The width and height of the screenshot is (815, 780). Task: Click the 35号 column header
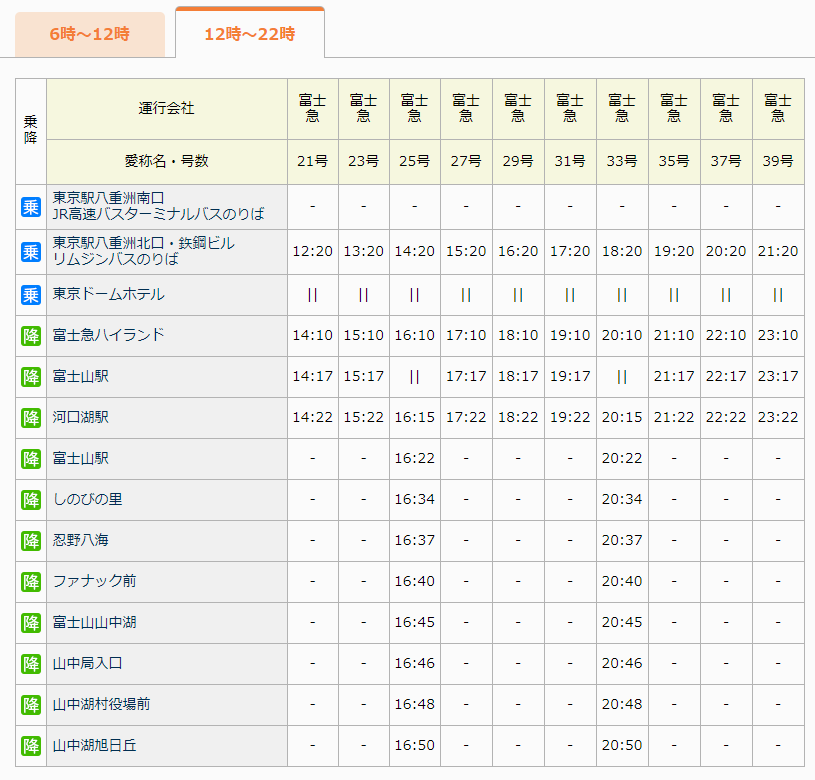(674, 161)
